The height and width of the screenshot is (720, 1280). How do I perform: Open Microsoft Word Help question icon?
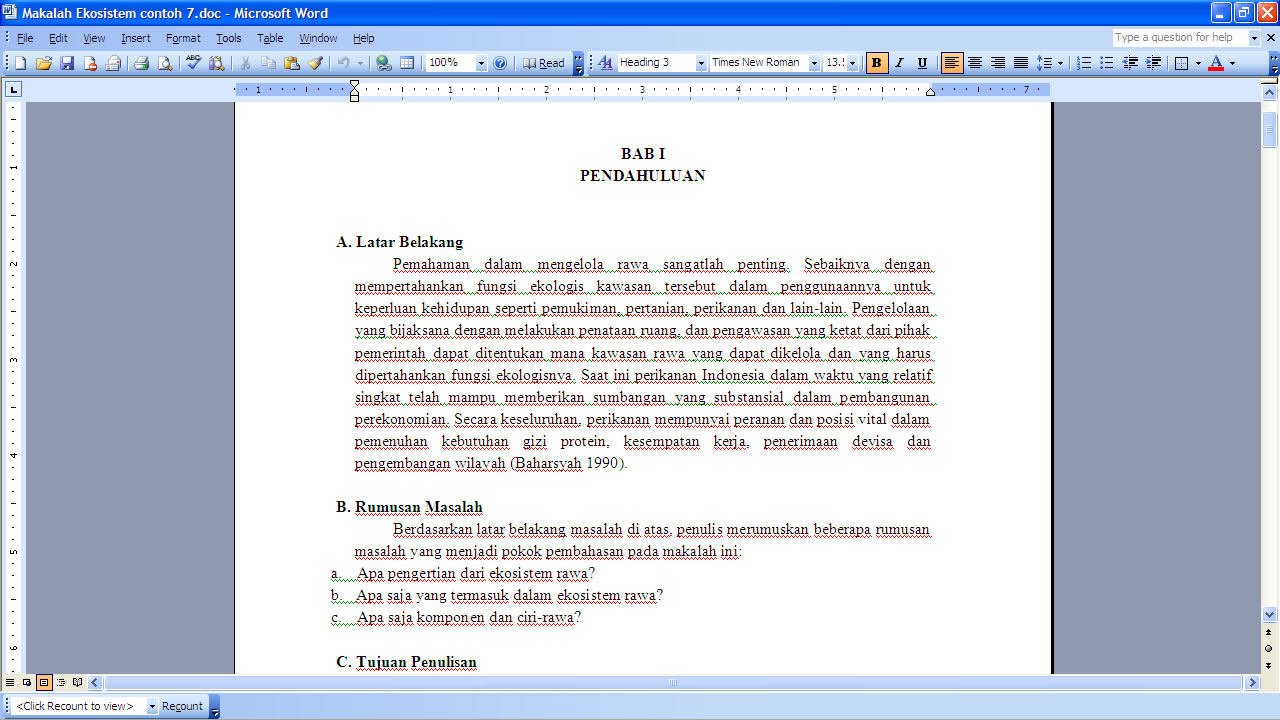[500, 63]
